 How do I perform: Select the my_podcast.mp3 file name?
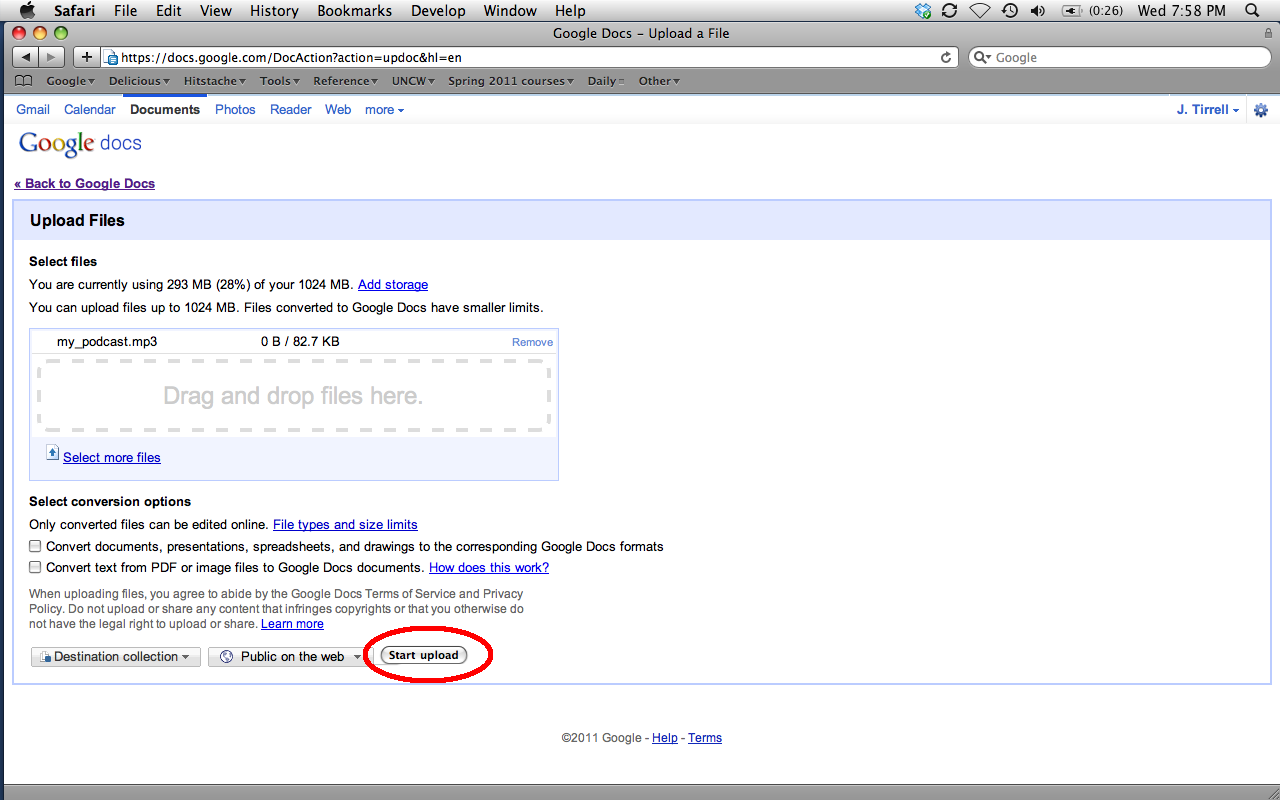coord(107,342)
